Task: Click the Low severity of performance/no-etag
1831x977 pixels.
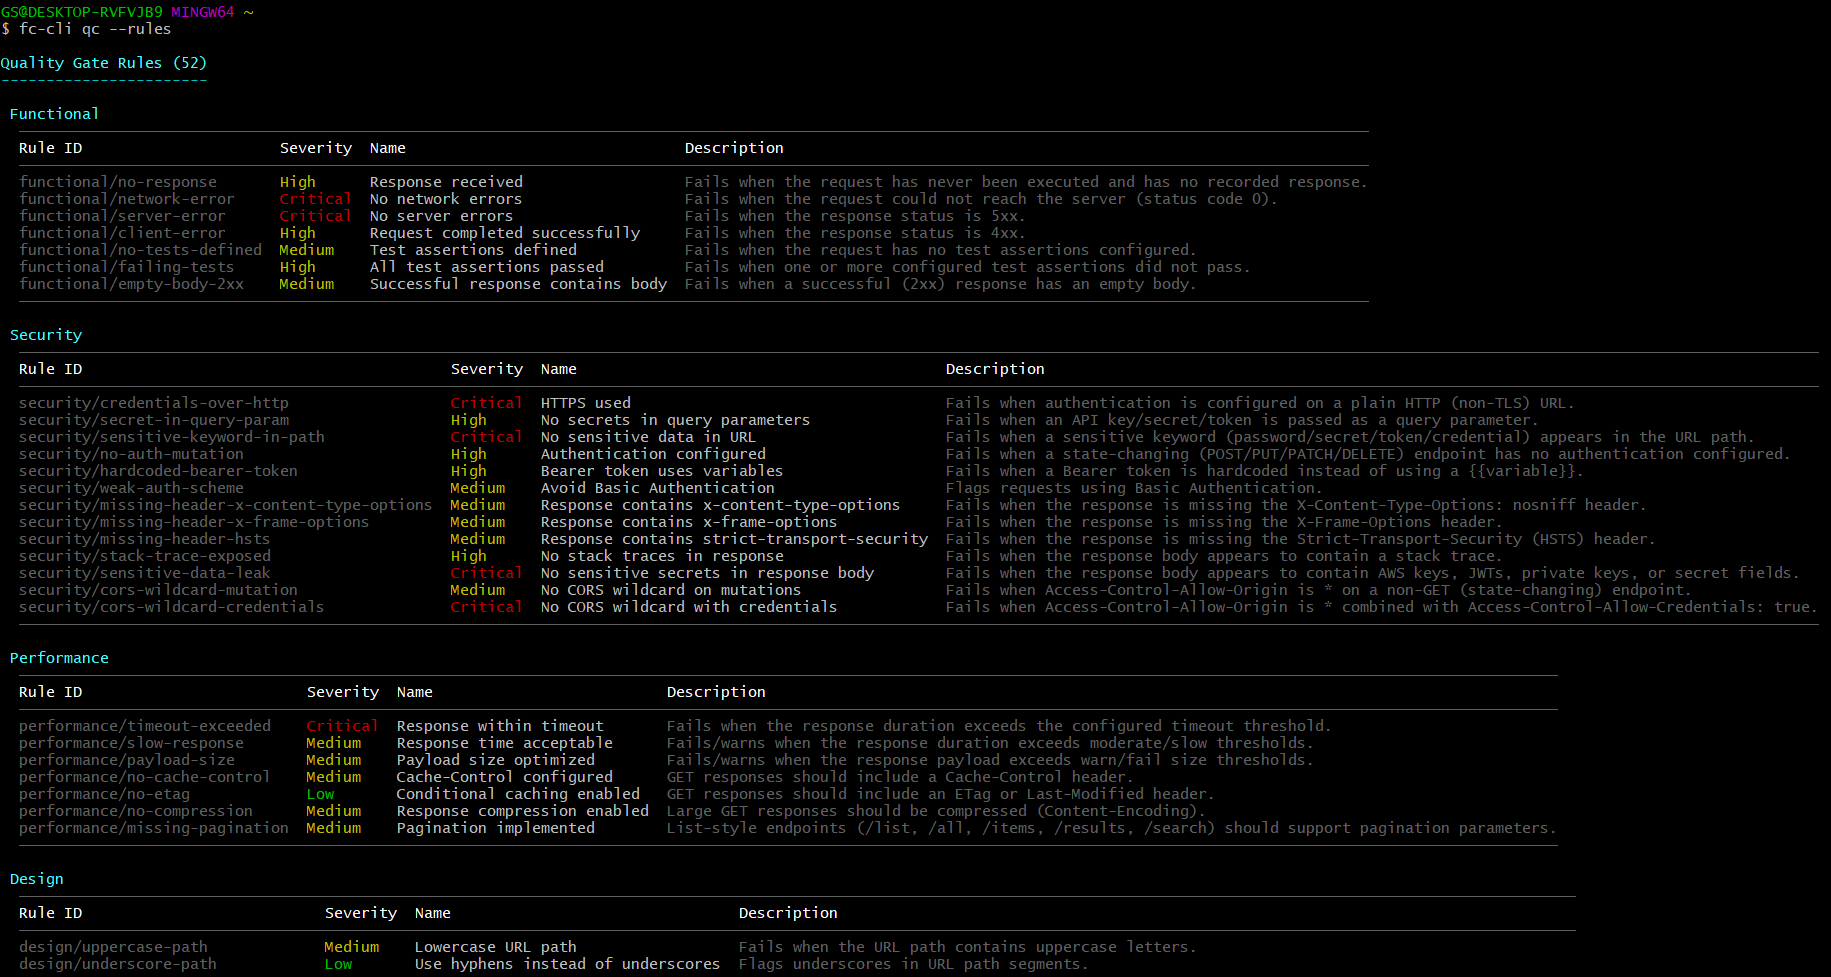Action: tap(320, 794)
